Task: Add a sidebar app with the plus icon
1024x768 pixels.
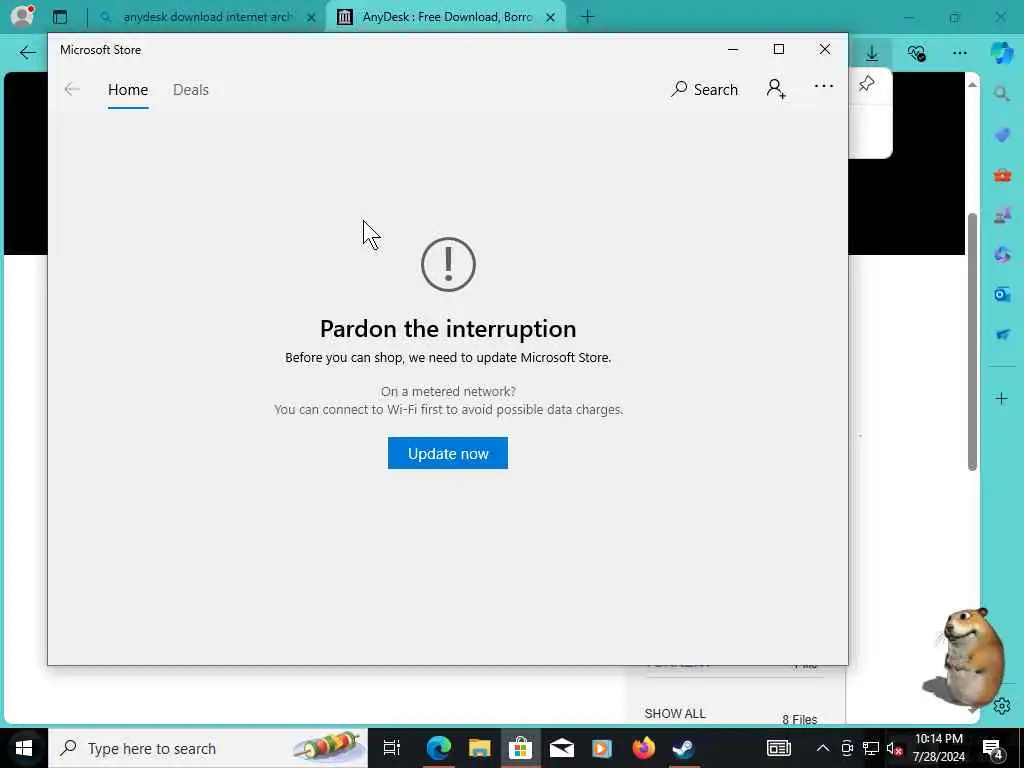Action: [1002, 398]
